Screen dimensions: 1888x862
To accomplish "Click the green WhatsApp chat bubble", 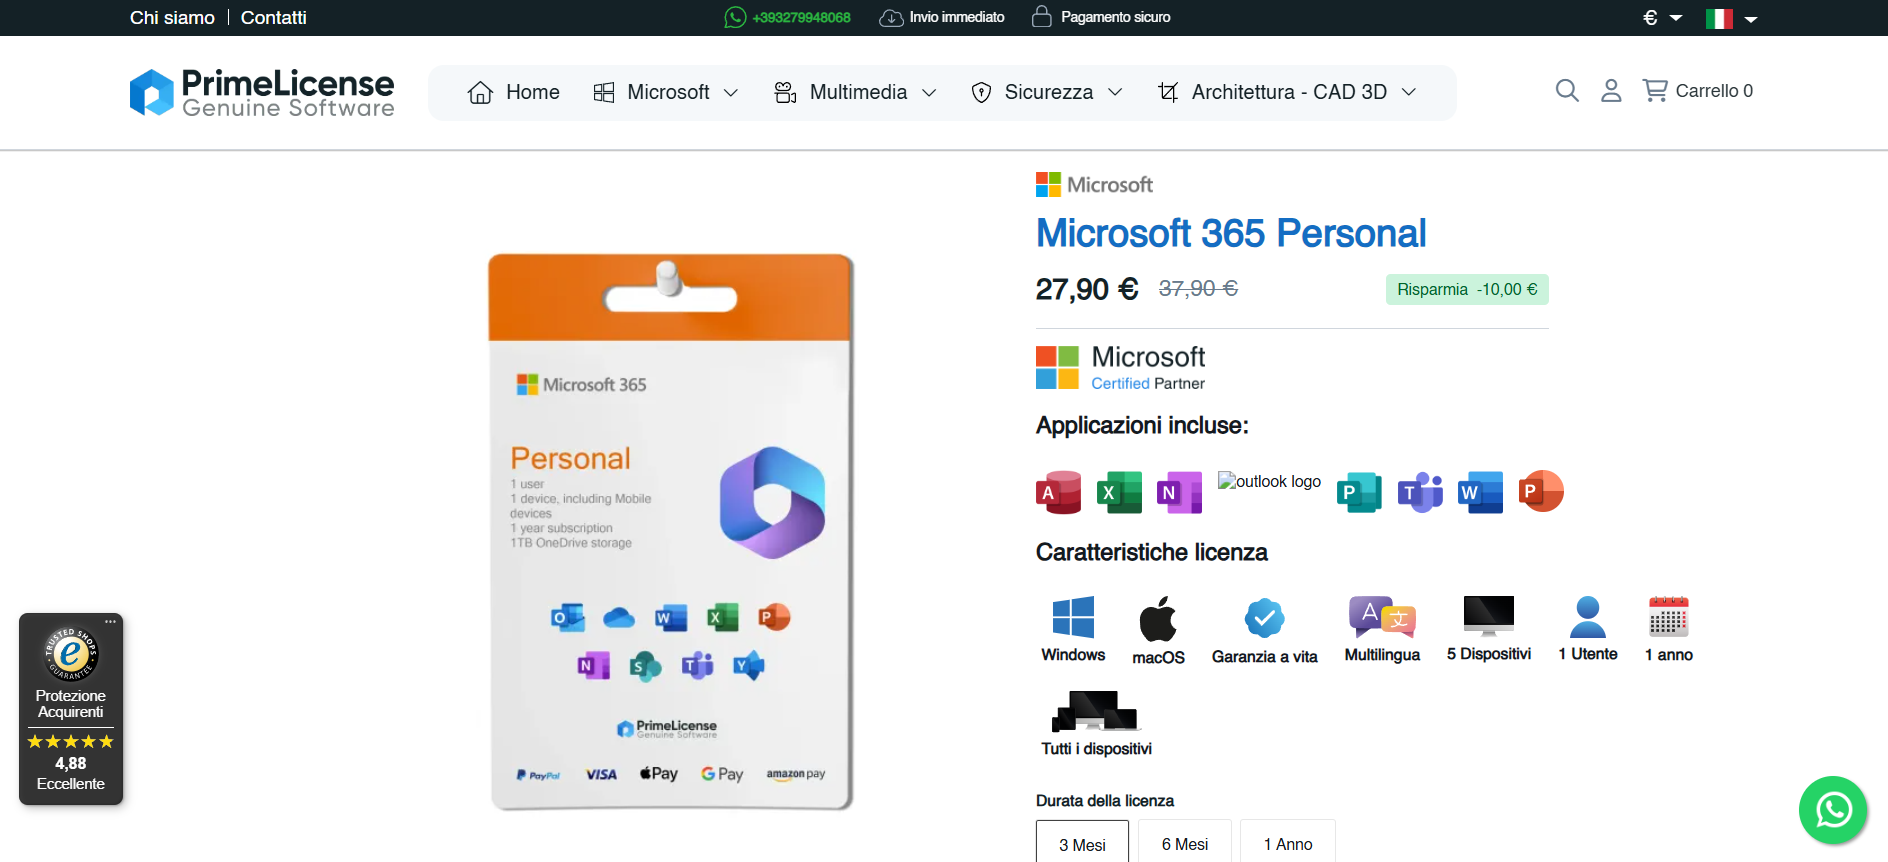I will (1833, 810).
